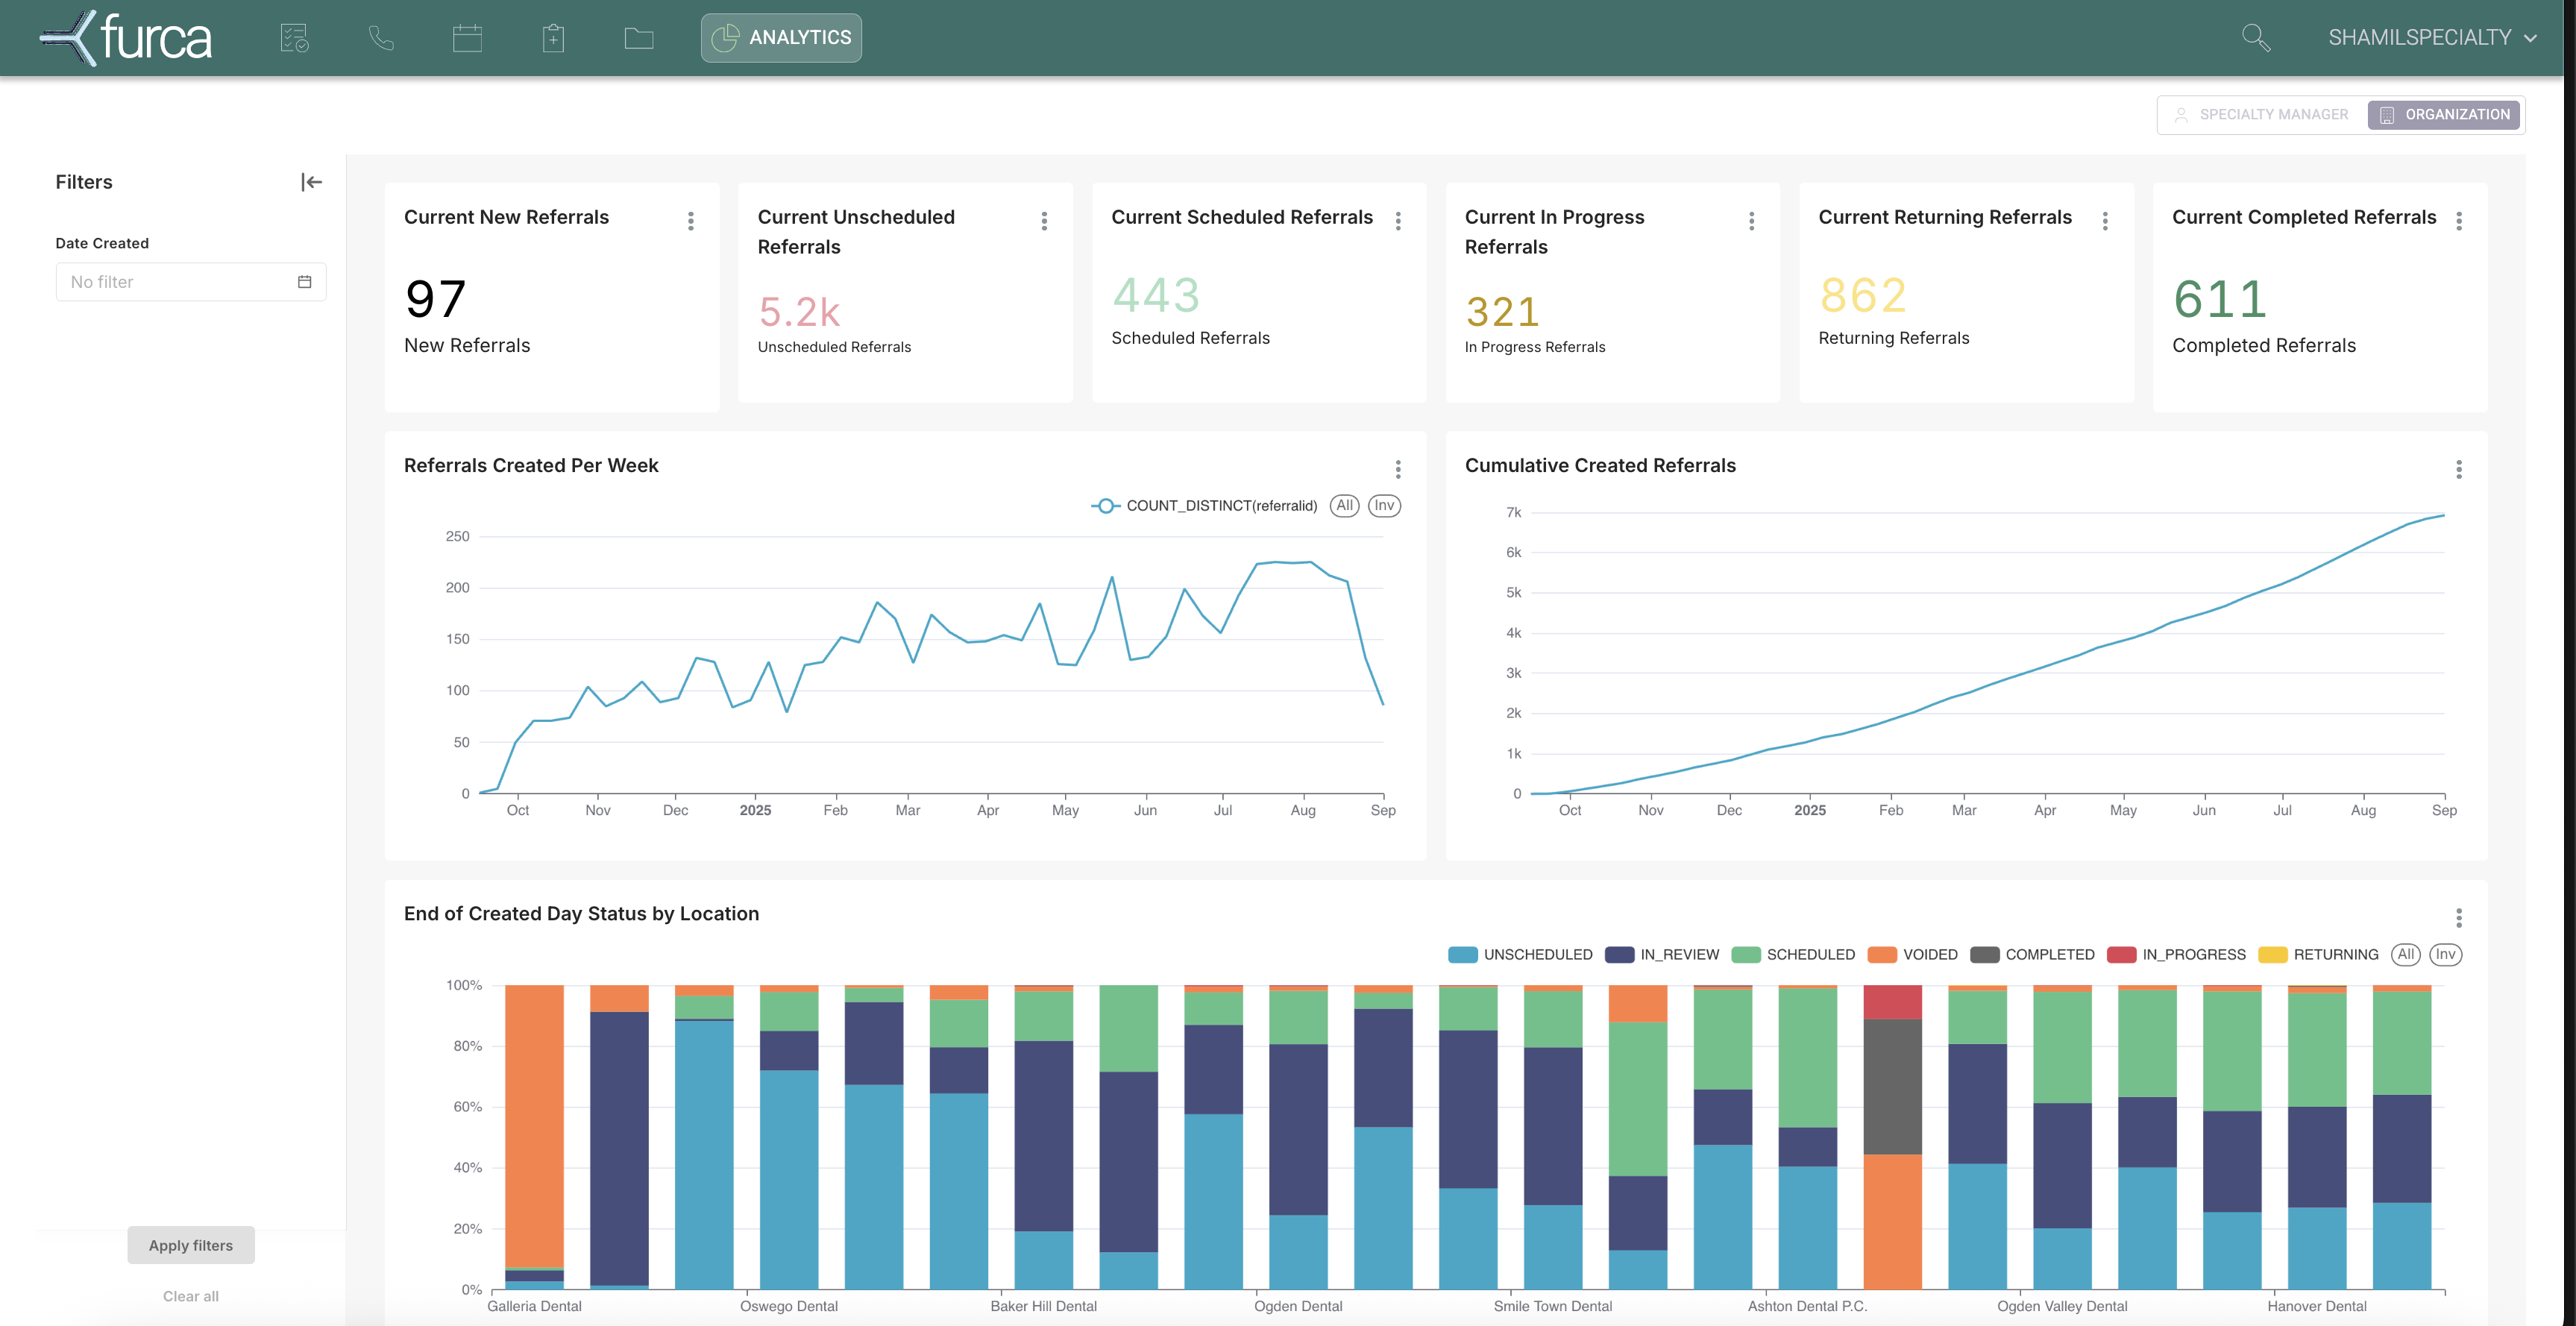
Task: Open options menu on Cumulative Created Referrals chart
Action: [2459, 470]
